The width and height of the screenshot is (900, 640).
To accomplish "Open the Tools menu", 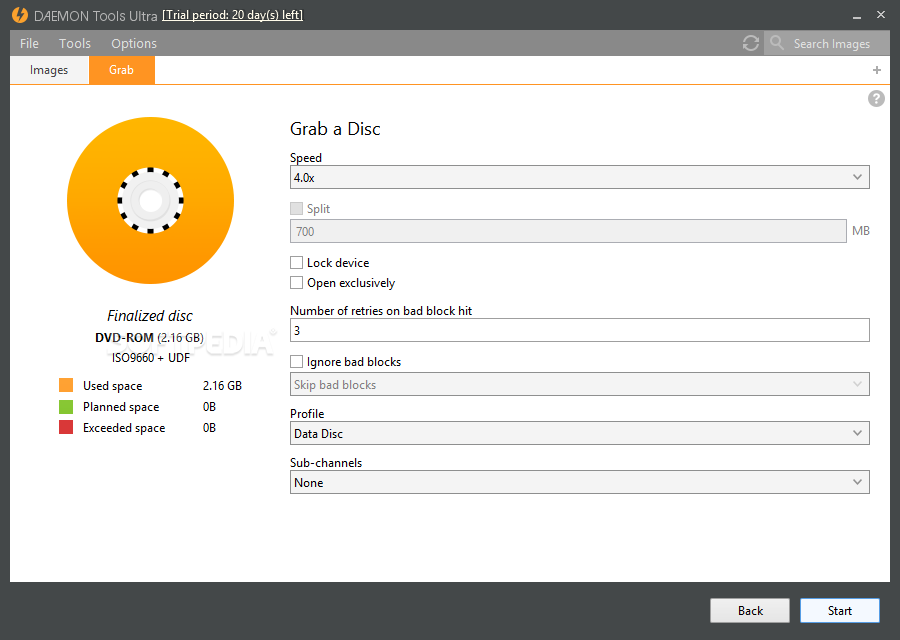I will (x=75, y=44).
